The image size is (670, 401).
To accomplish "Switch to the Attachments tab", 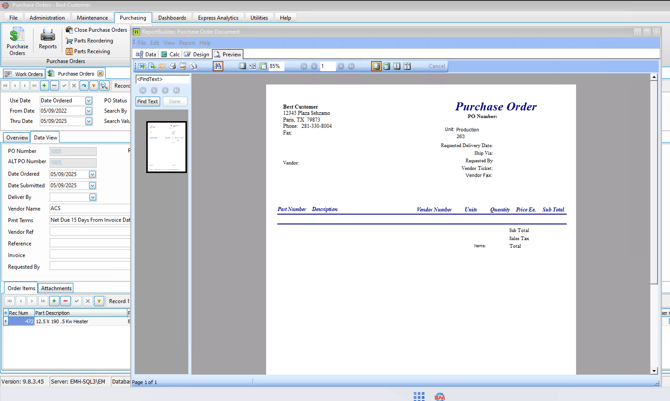I will tap(56, 288).
